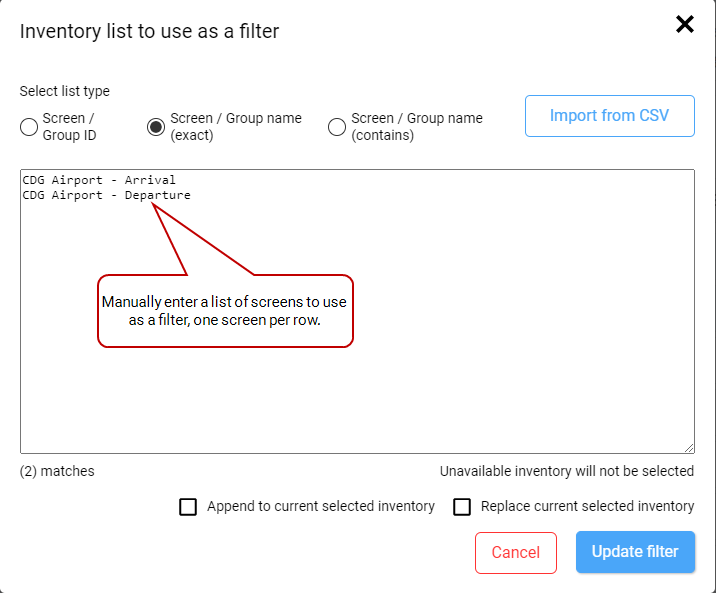Click the Select list type label
Image resolution: width=716 pixels, height=593 pixels.
point(65,91)
